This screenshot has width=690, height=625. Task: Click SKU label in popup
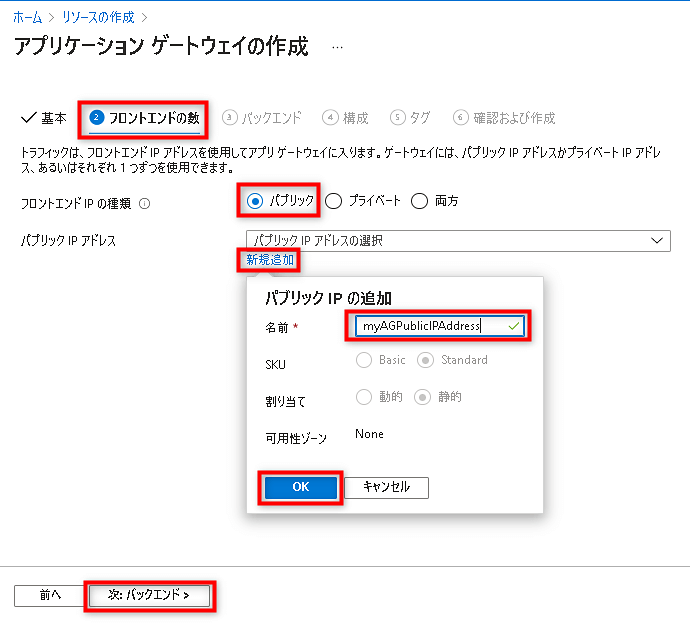(275, 364)
